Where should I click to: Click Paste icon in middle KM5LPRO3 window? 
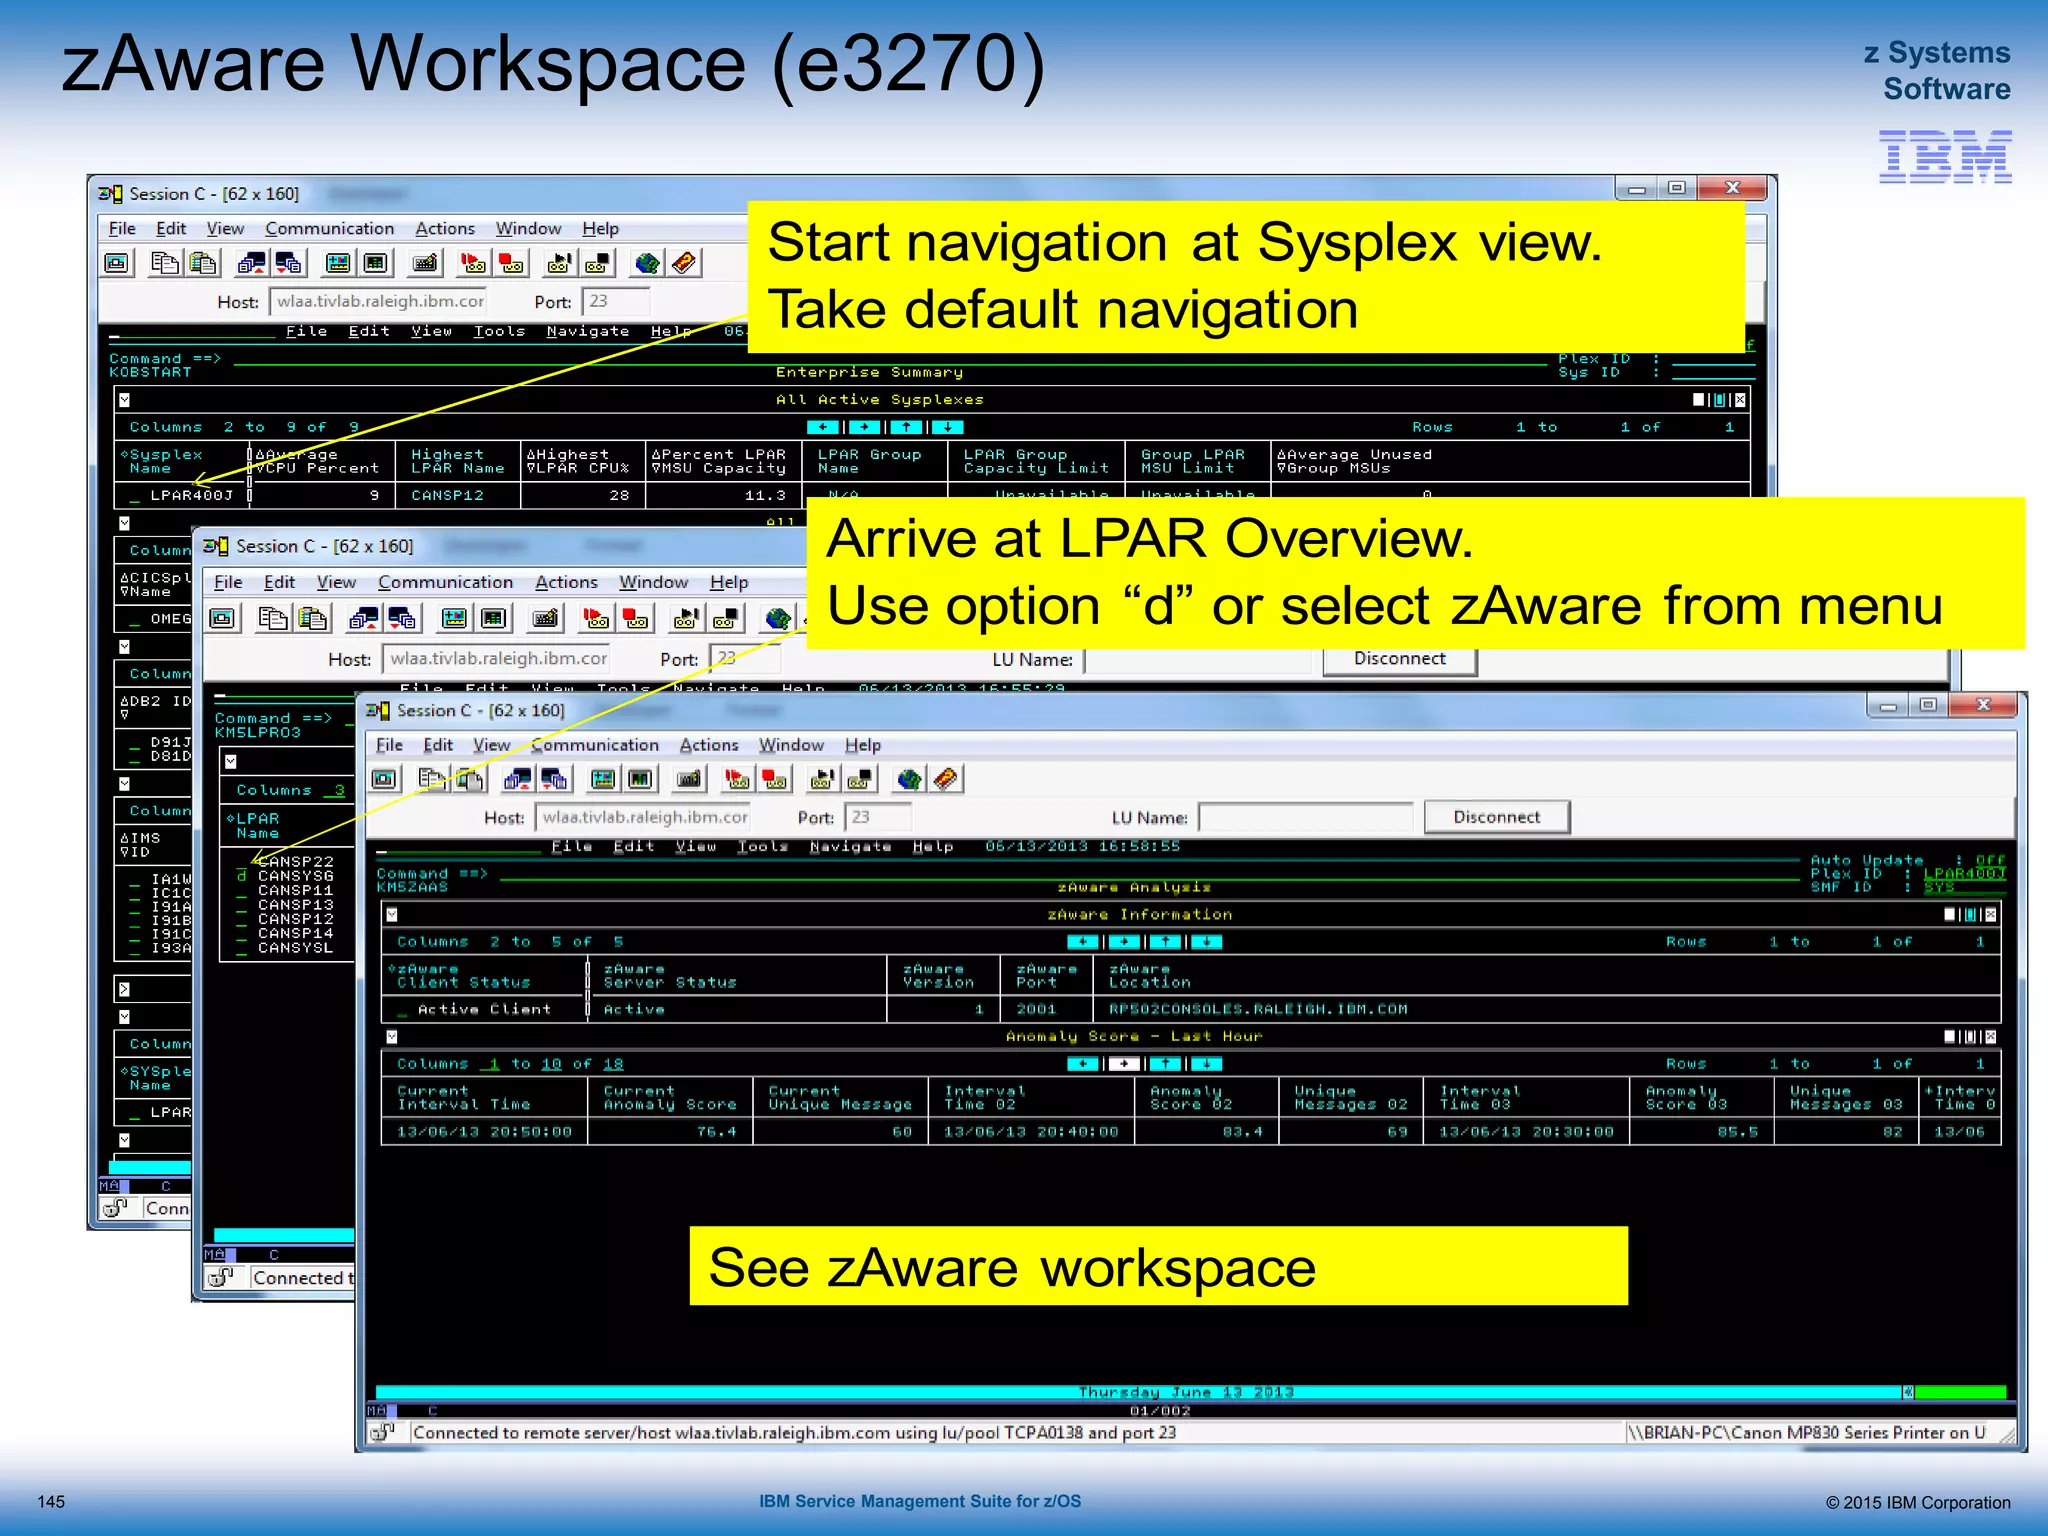tap(313, 618)
